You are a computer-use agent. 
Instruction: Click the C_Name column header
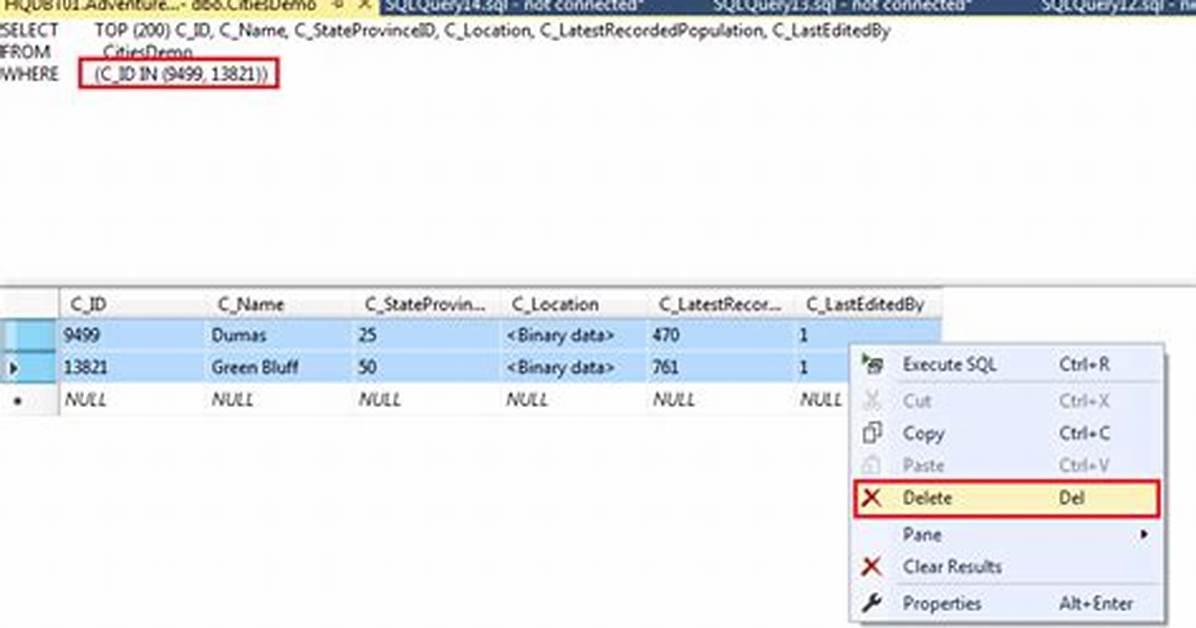(x=280, y=304)
